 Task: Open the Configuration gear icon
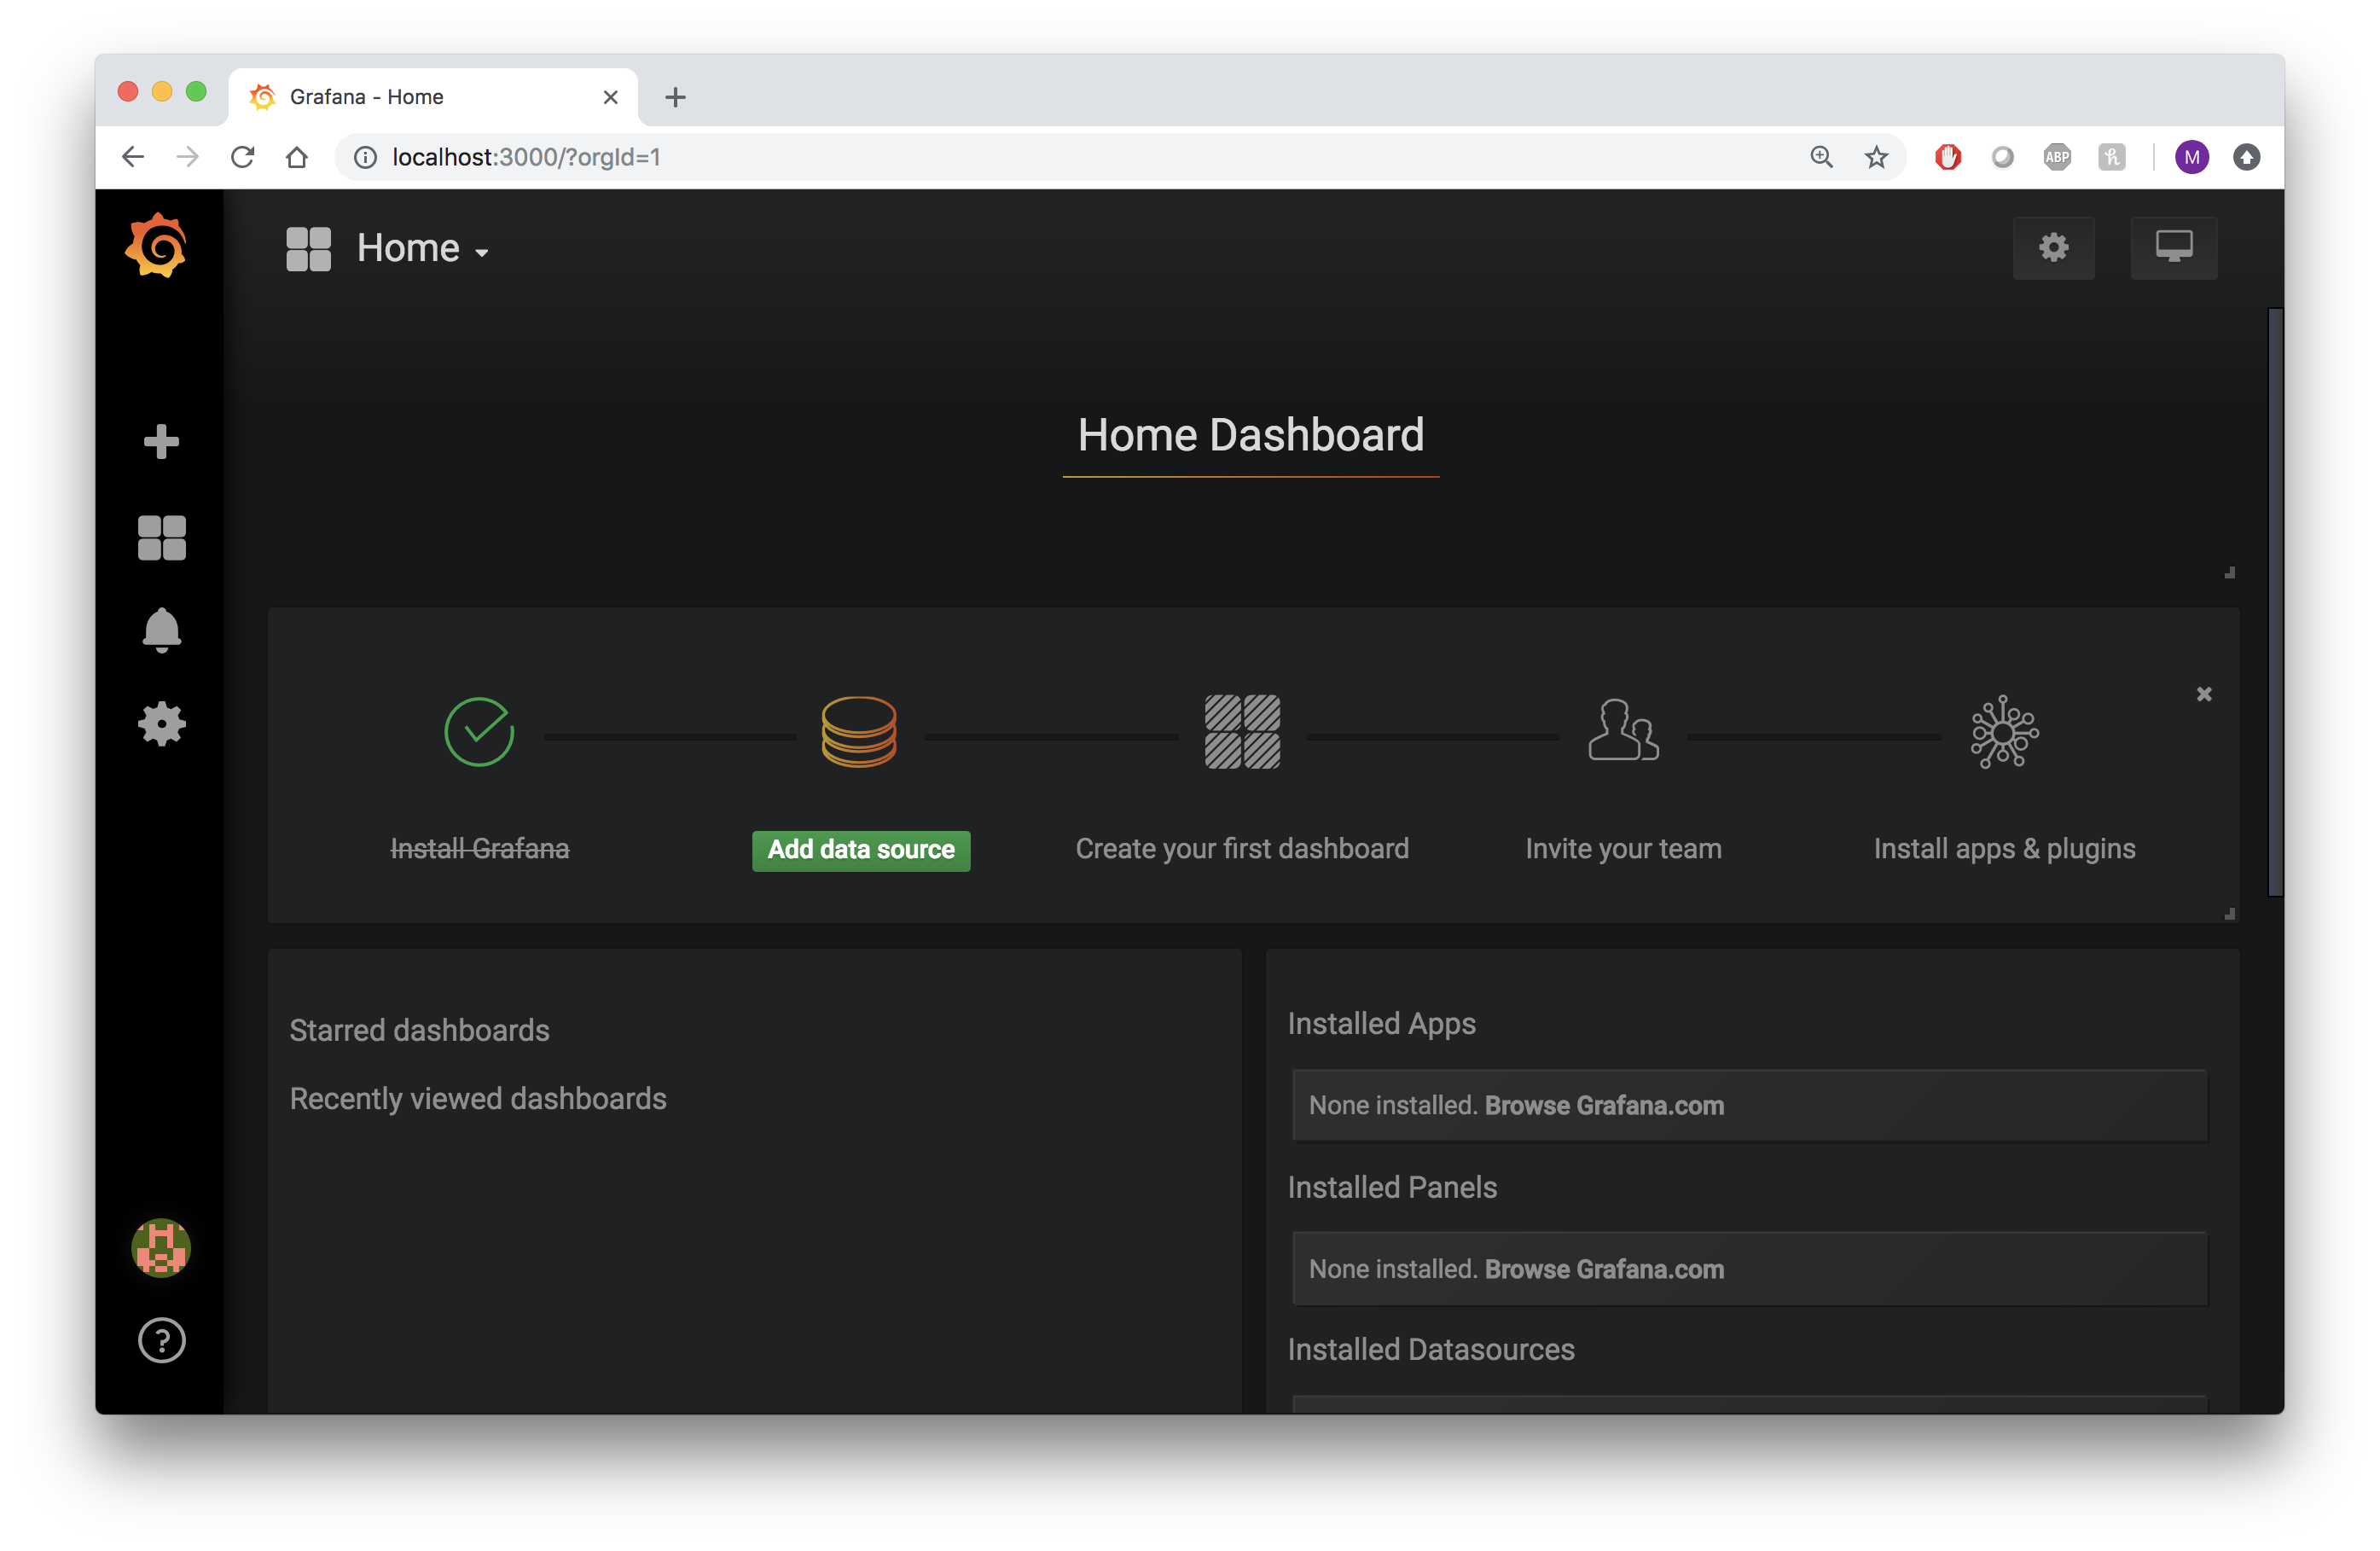[160, 722]
